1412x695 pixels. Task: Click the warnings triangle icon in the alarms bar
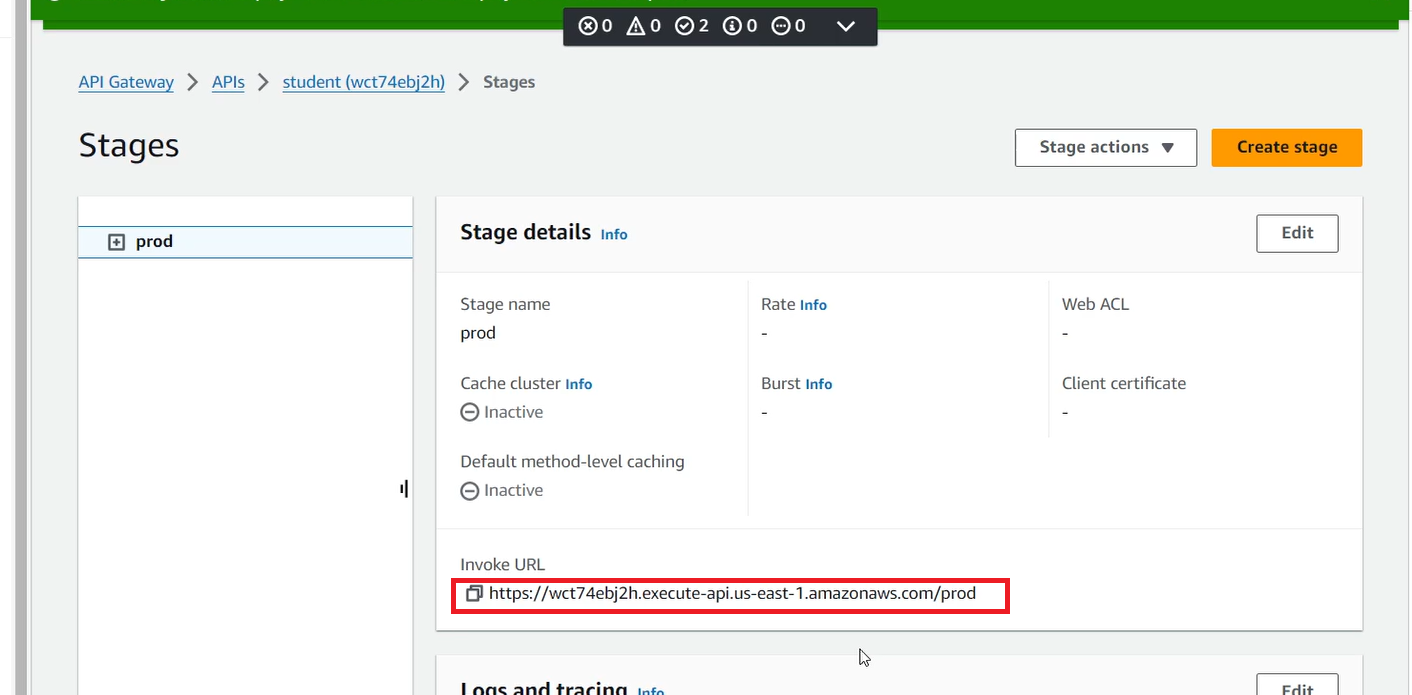coord(638,26)
